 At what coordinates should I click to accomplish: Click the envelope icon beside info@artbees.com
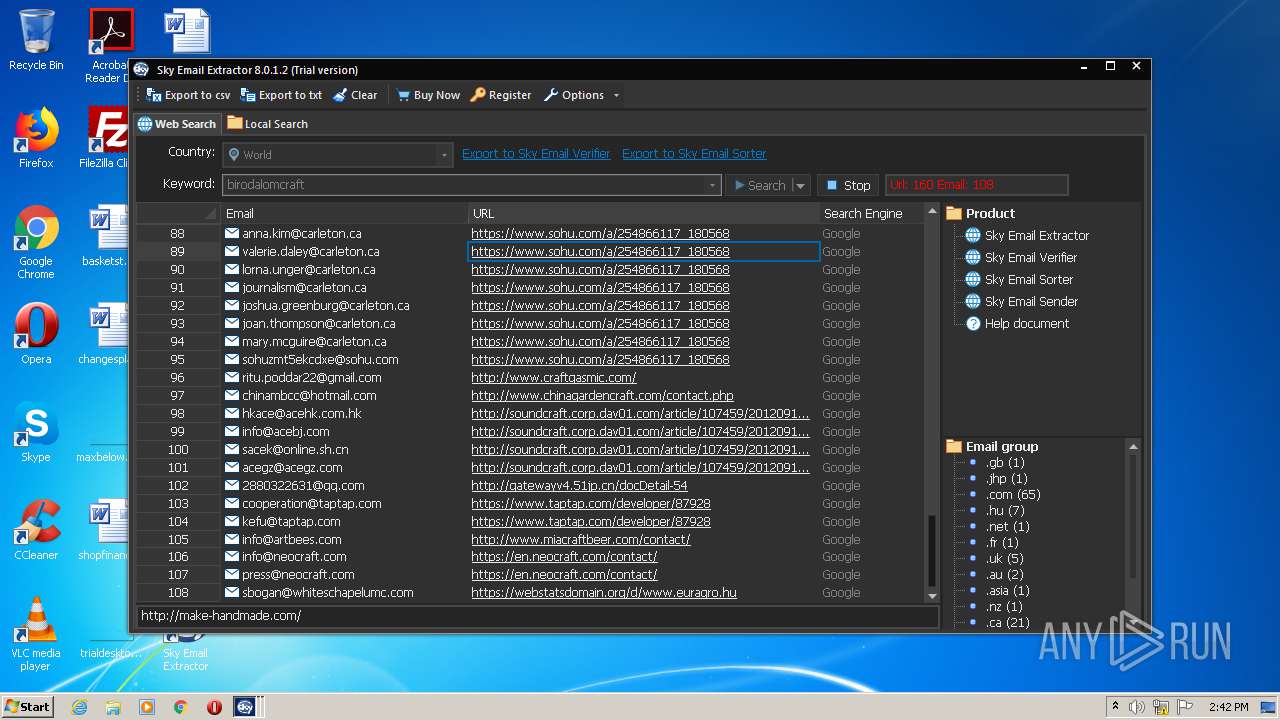[232, 540]
